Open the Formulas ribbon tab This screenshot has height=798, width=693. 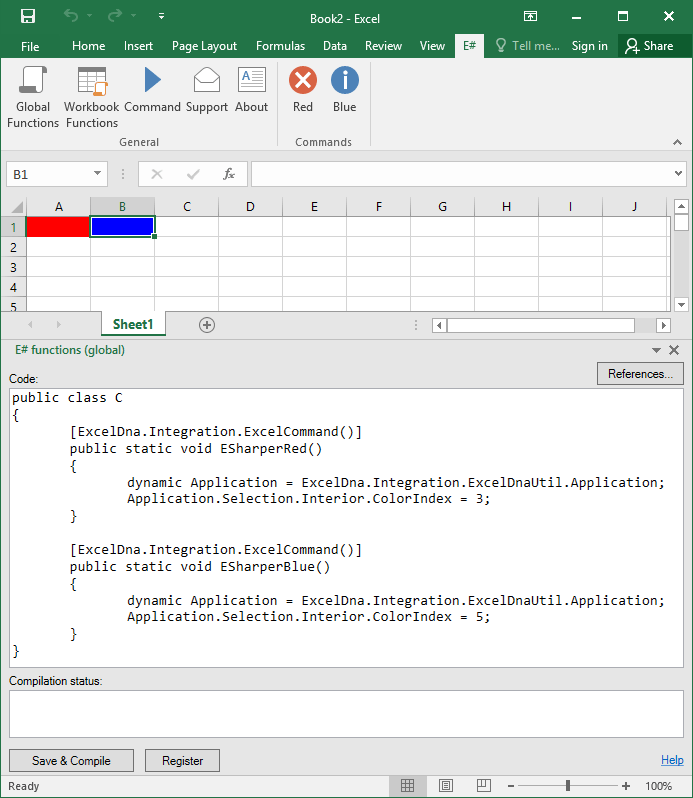click(280, 46)
